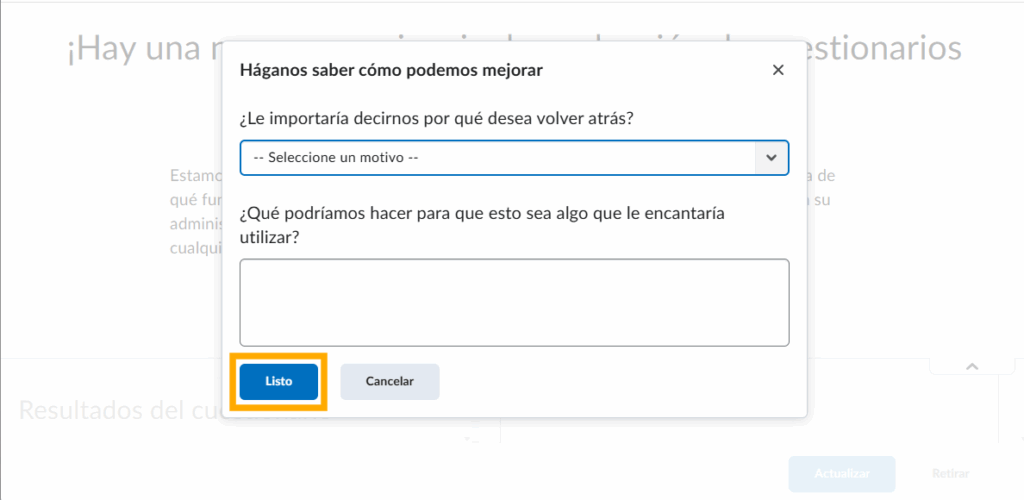Click the dimmed Retirar button
1024x500 pixels.
(x=949, y=473)
